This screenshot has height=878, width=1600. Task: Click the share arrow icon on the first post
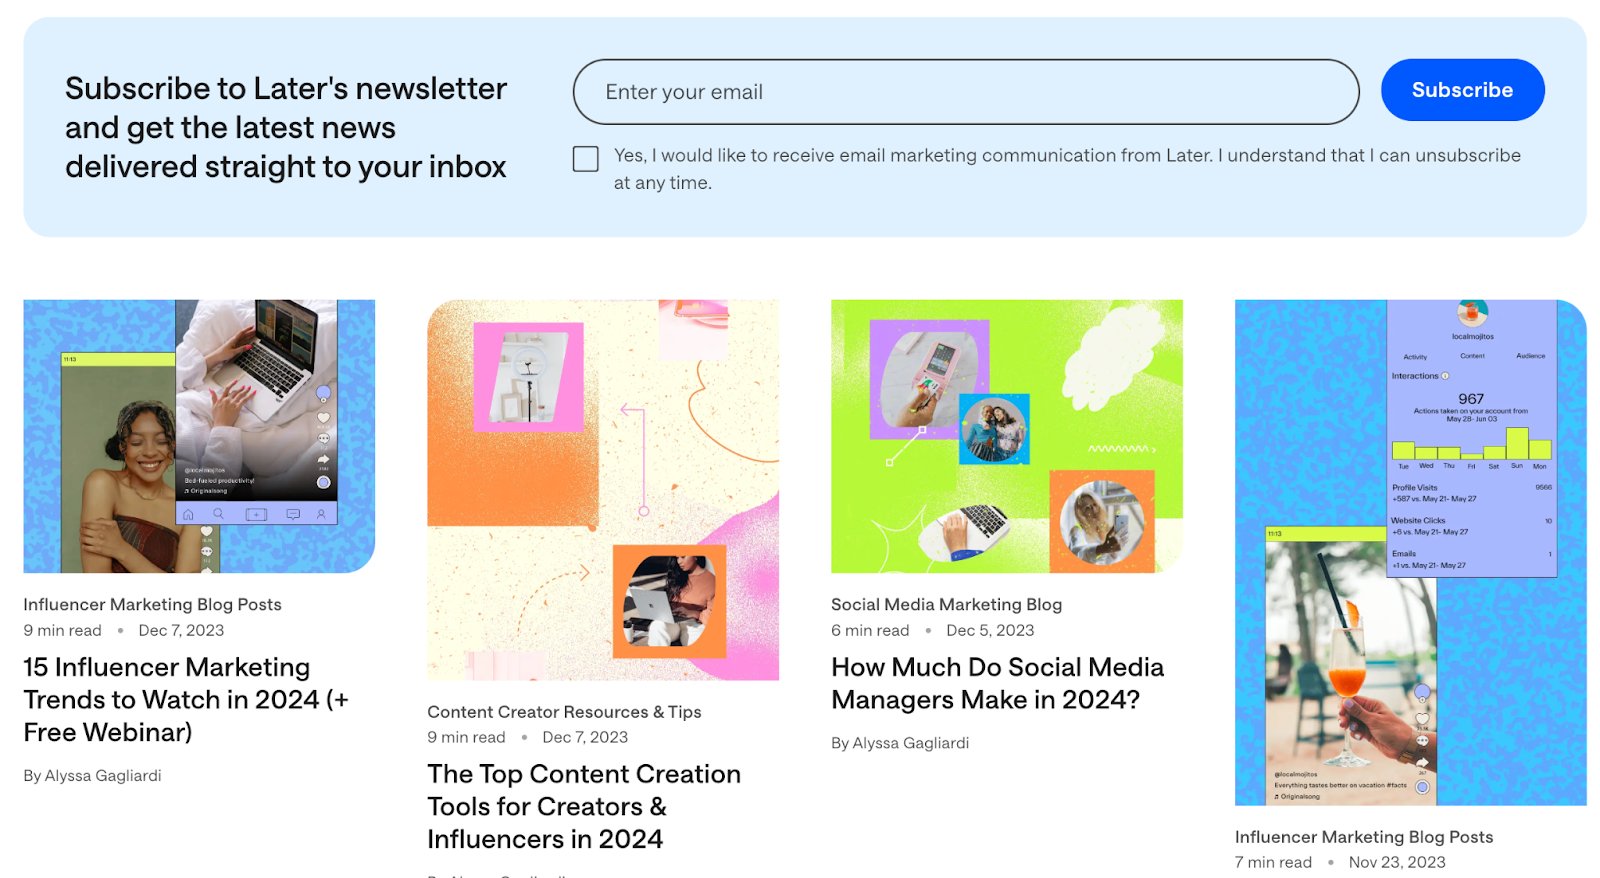point(324,458)
